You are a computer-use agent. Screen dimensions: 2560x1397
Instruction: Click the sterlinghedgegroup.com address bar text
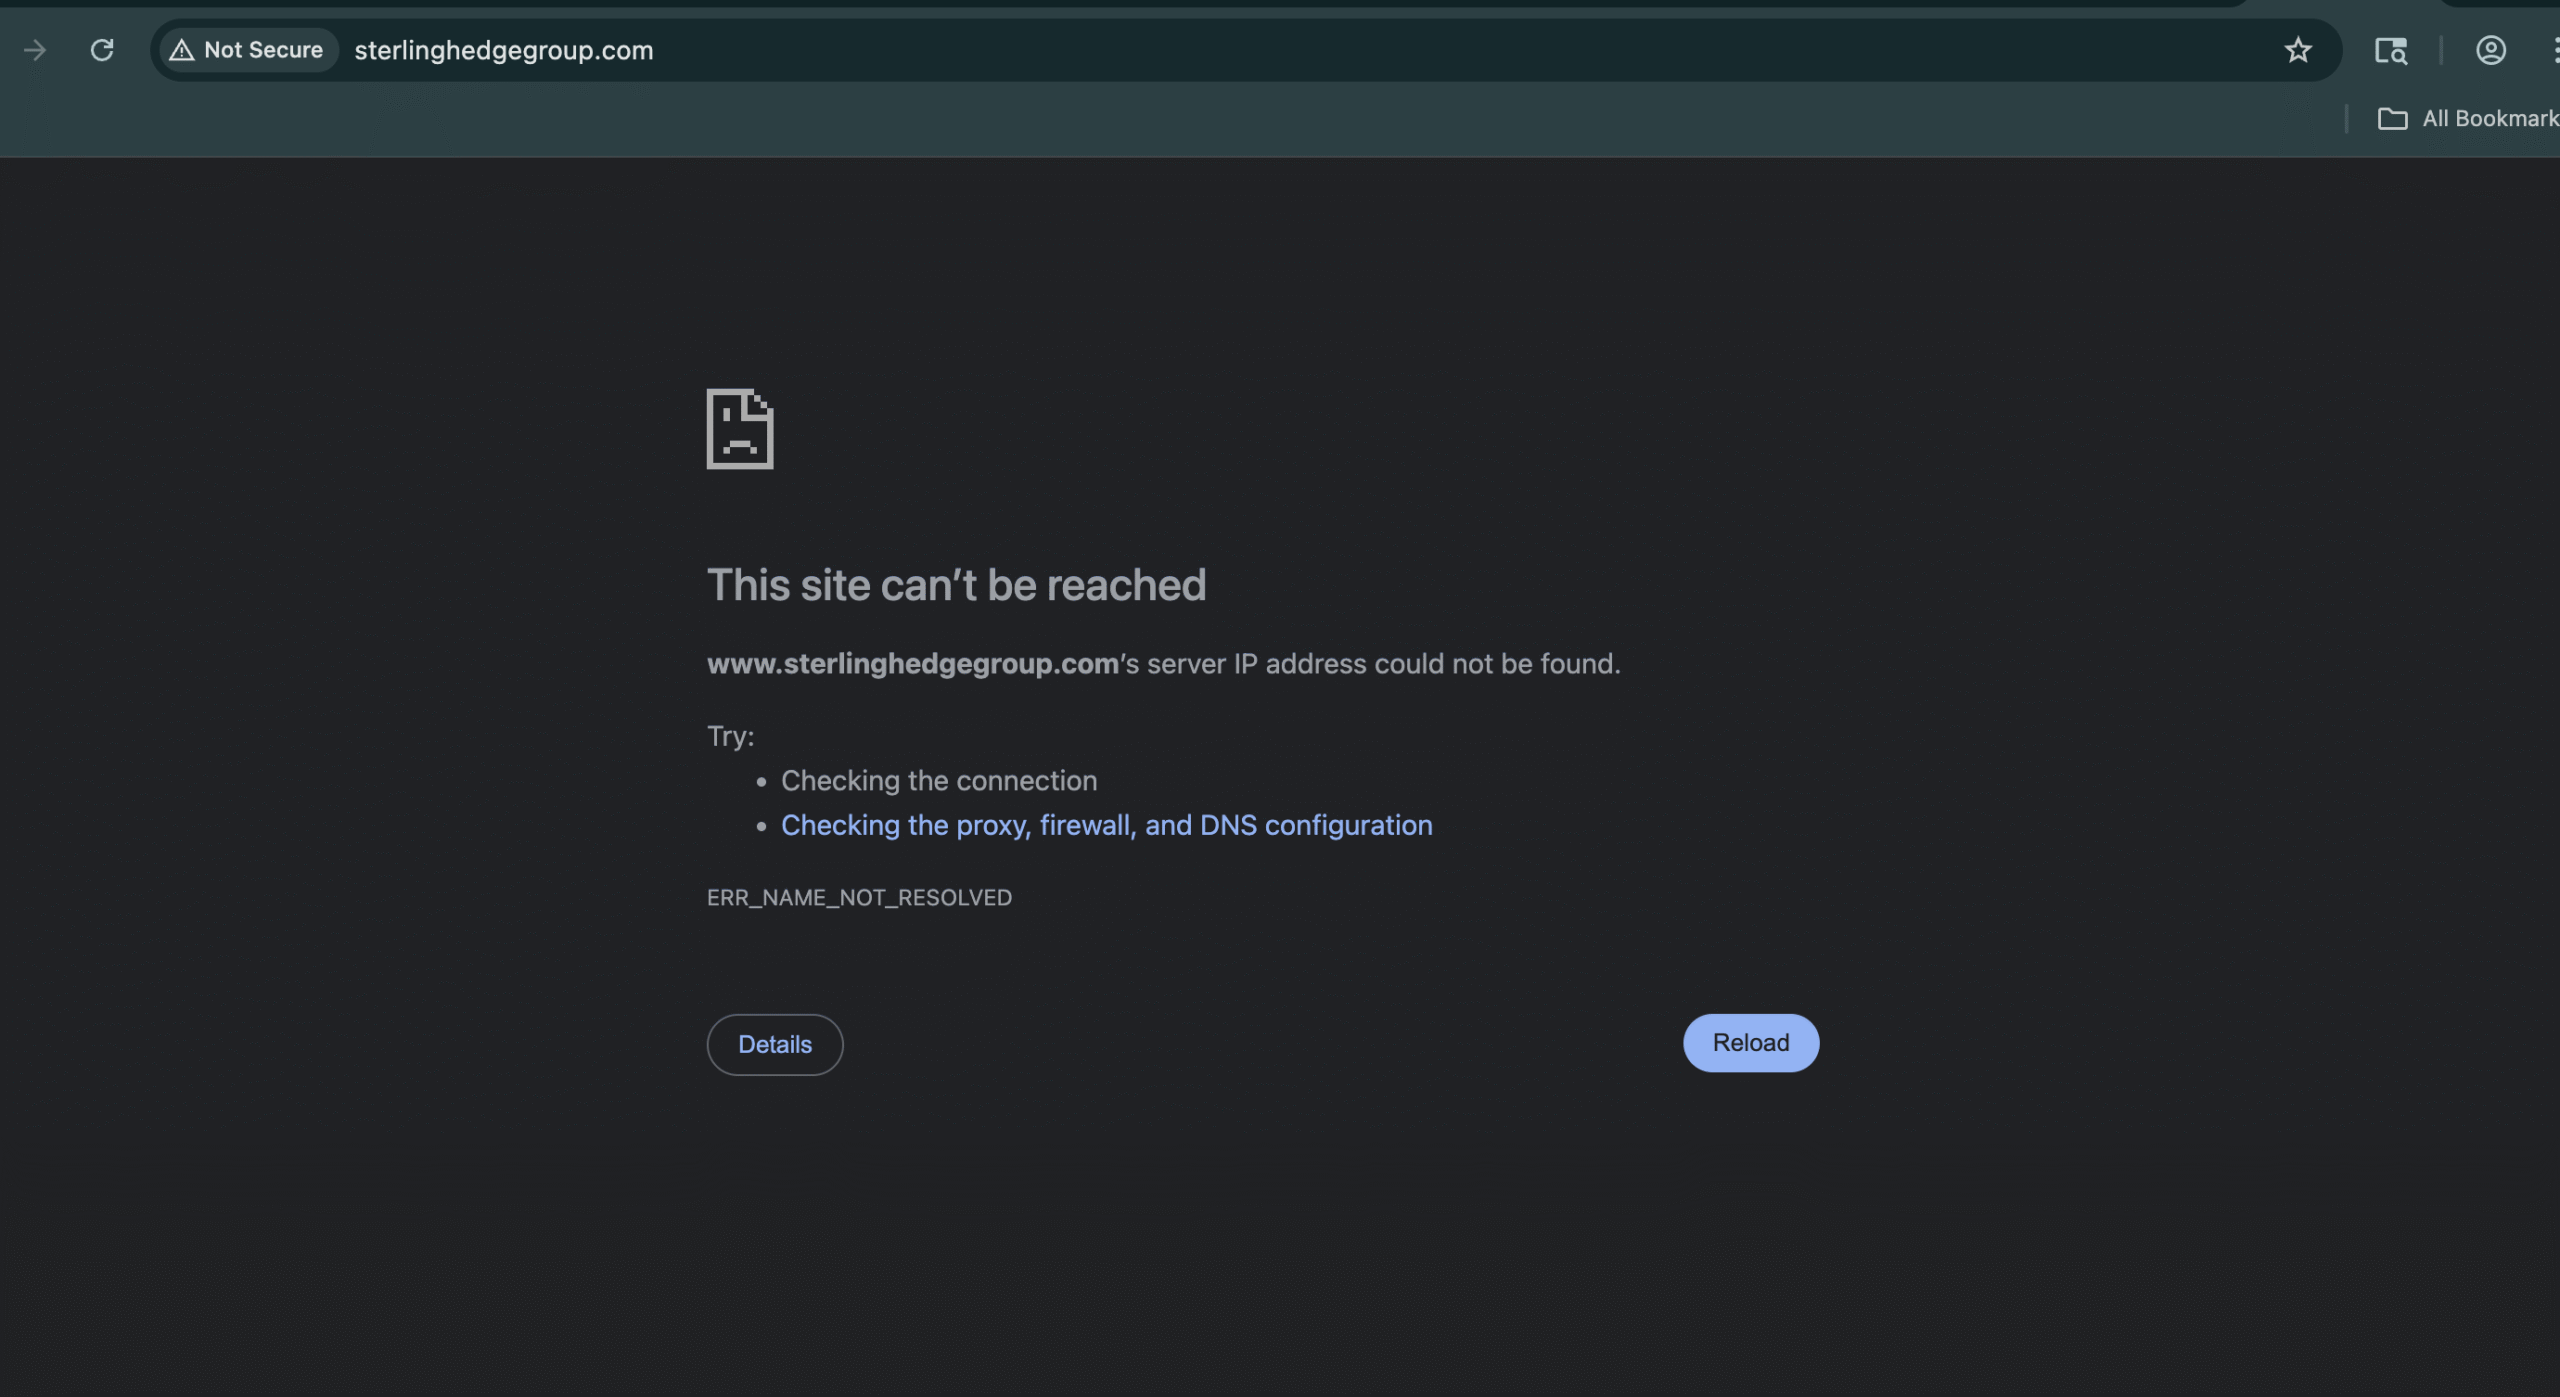pos(504,50)
